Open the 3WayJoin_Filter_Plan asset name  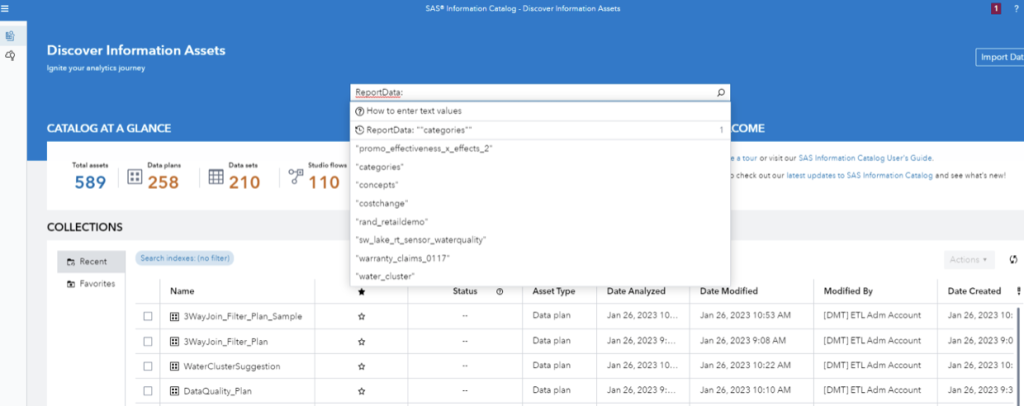[x=226, y=341]
